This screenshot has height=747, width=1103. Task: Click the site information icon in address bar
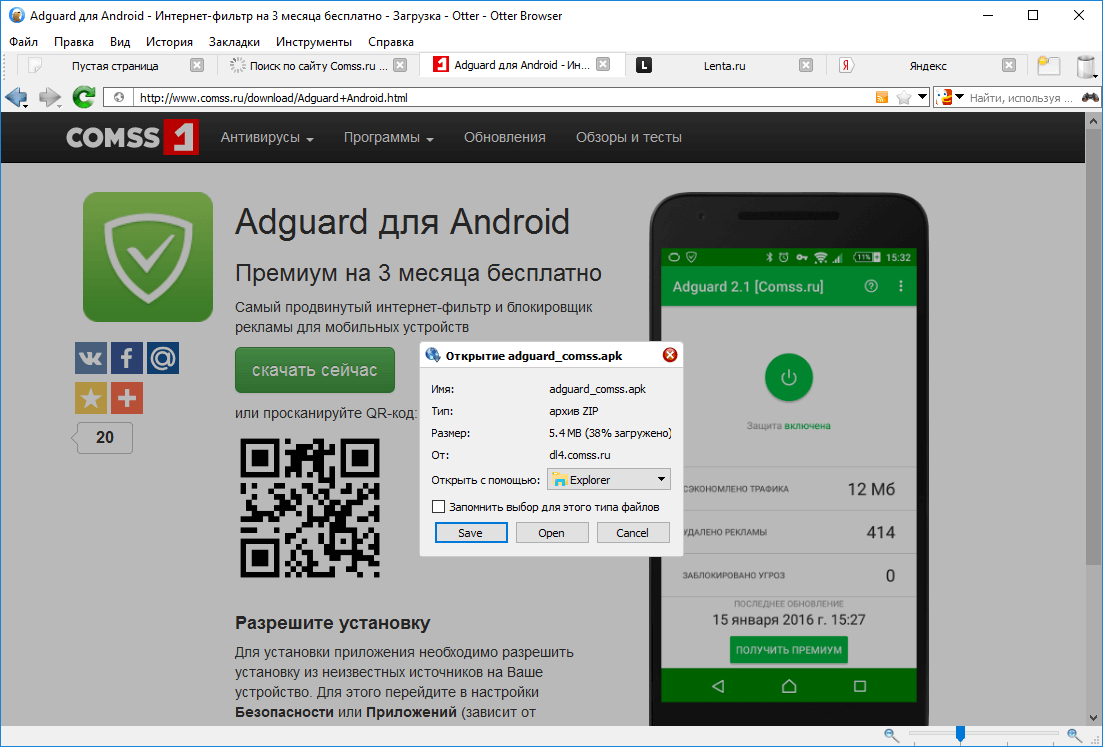tap(119, 98)
